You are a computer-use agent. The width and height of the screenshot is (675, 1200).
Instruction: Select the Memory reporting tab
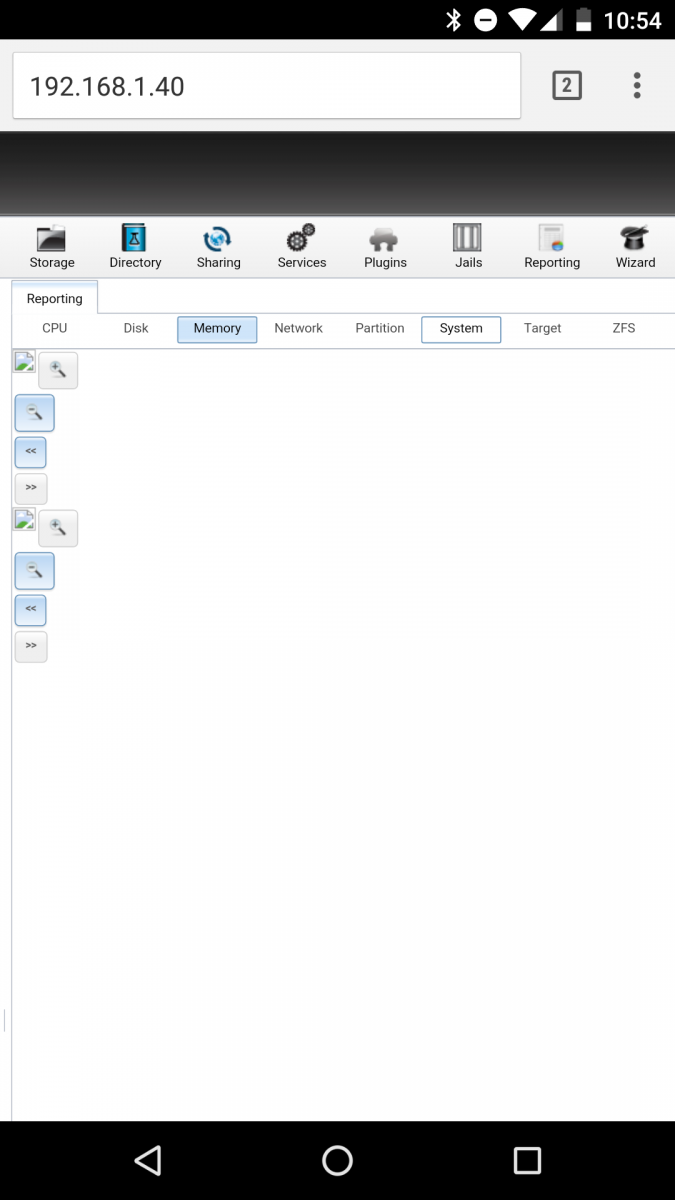tap(217, 329)
